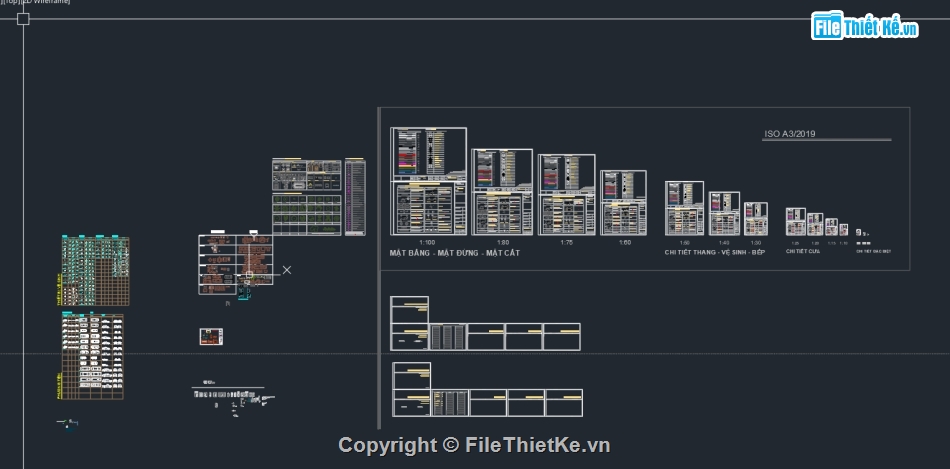Select the furniture block library sheet
950x469 pixels.
(307, 175)
